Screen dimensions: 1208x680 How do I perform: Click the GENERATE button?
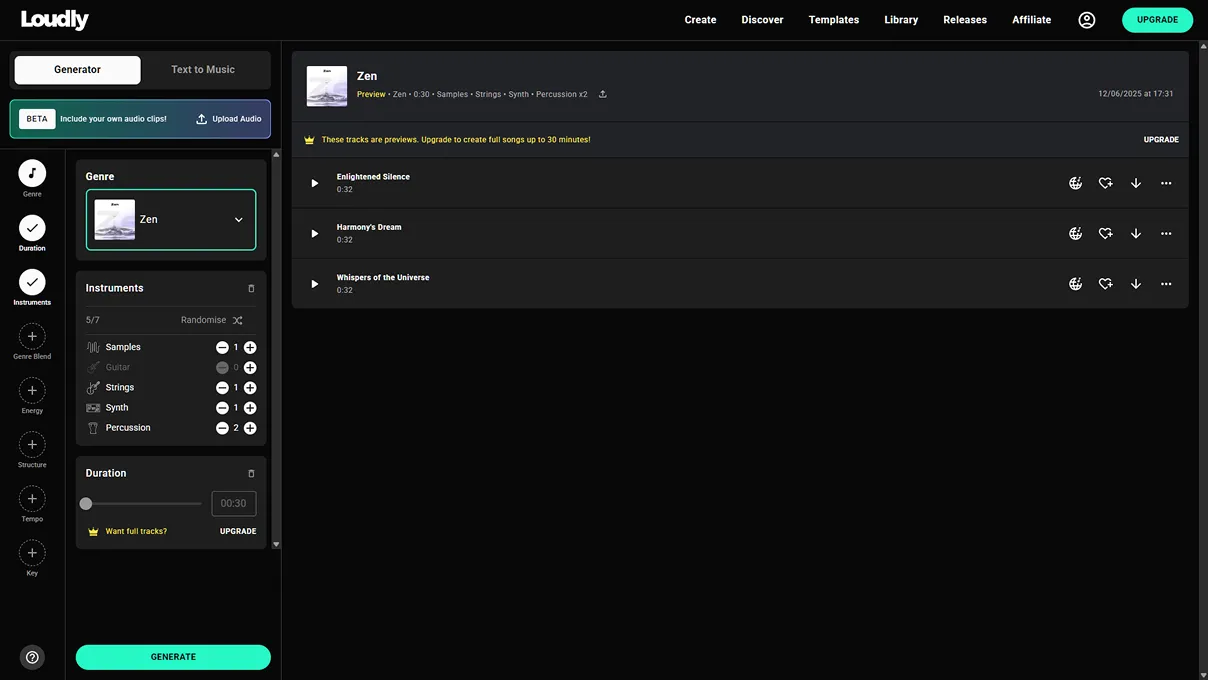click(x=173, y=657)
